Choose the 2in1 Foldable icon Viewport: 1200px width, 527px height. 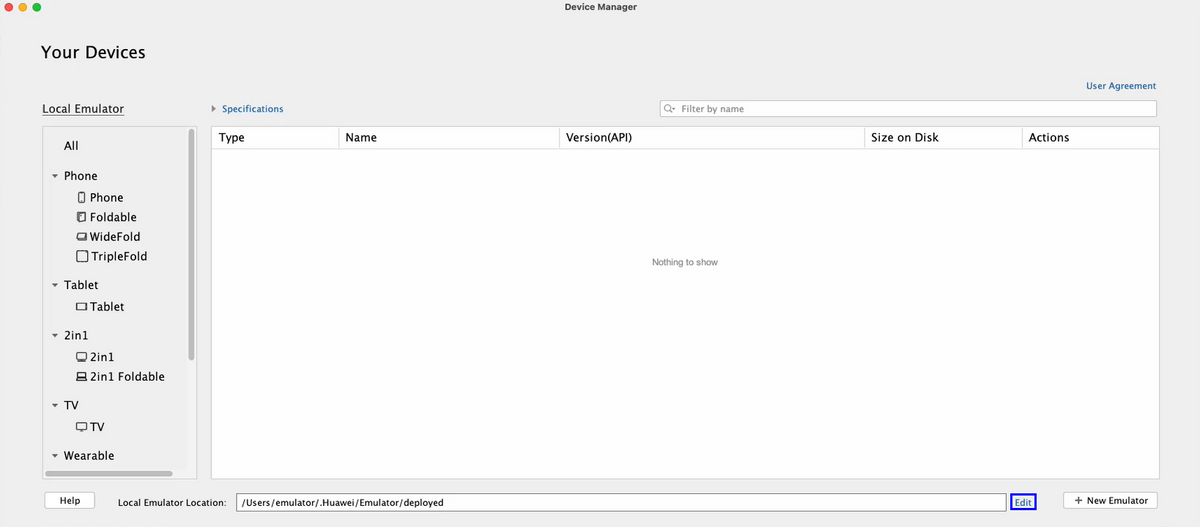tap(82, 377)
